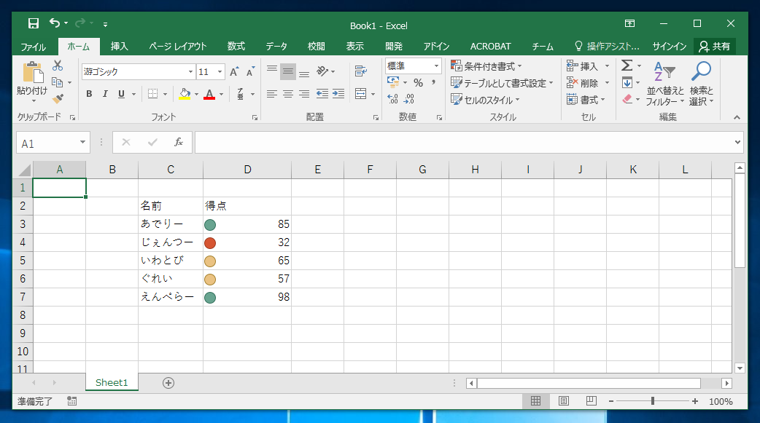The width and height of the screenshot is (760, 423).
Task: Toggle align text left
Action: pyautogui.click(x=272, y=94)
